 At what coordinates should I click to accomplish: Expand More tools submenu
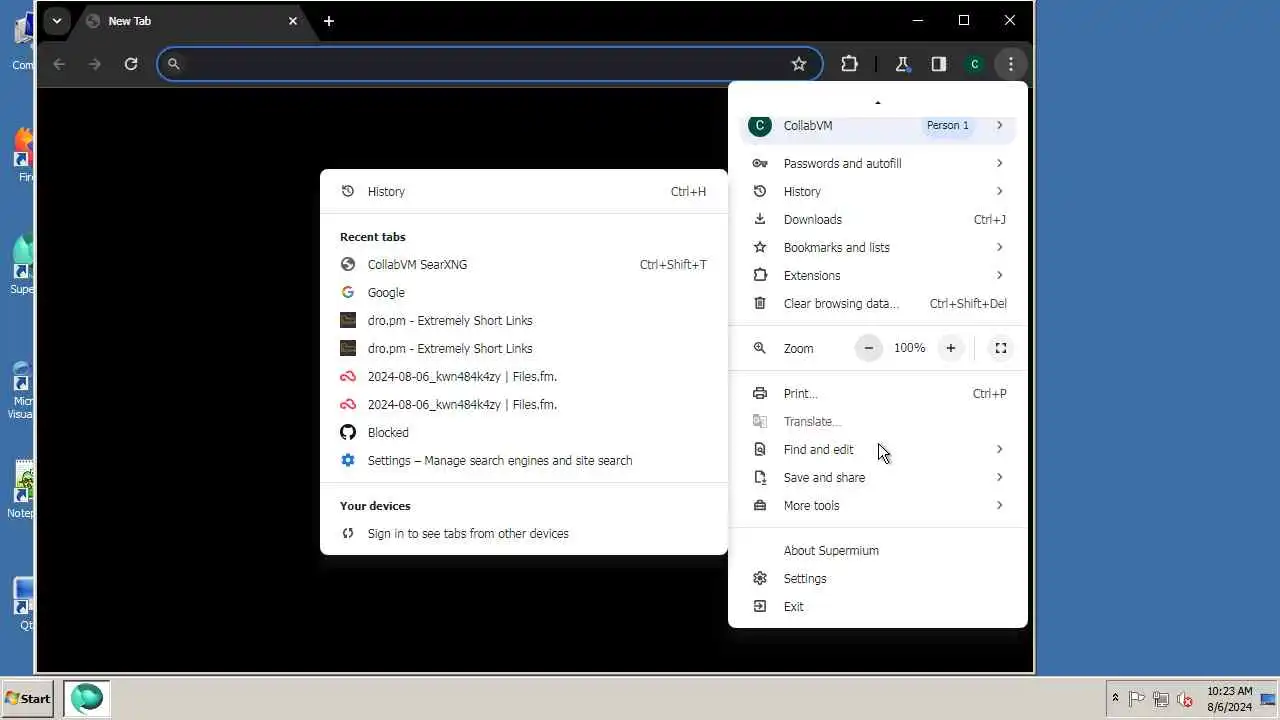point(878,505)
